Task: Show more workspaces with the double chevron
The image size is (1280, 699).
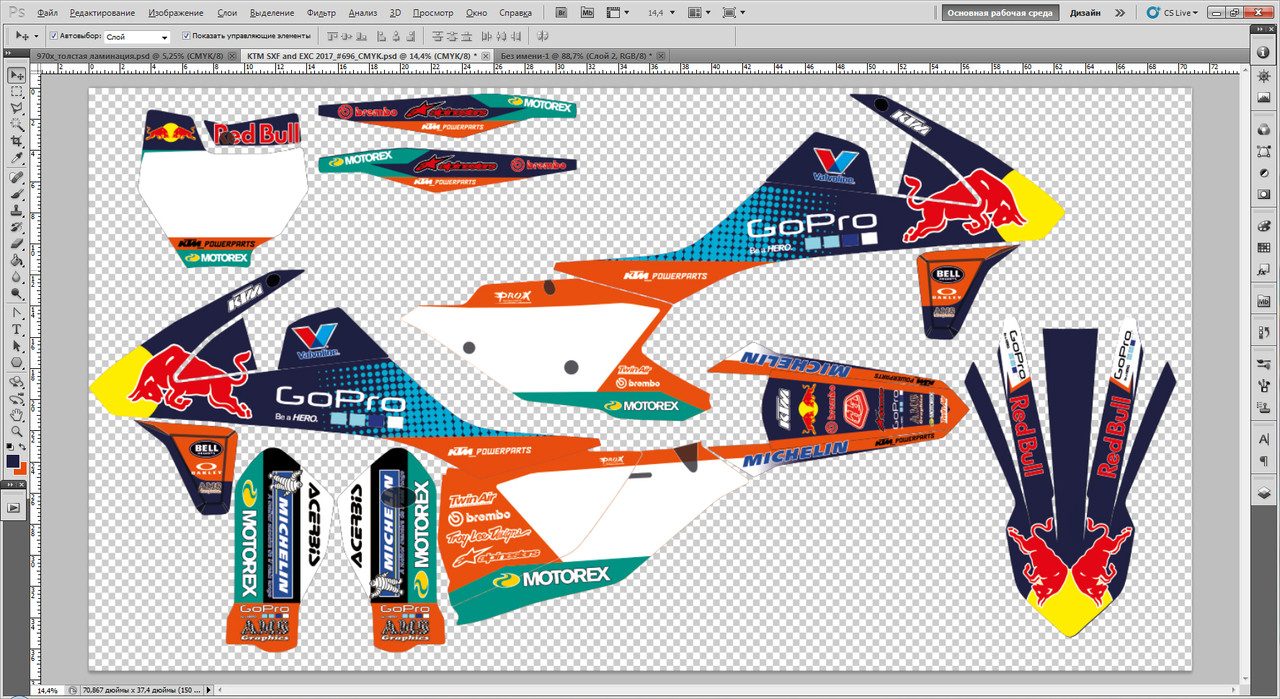Action: [x=1119, y=13]
